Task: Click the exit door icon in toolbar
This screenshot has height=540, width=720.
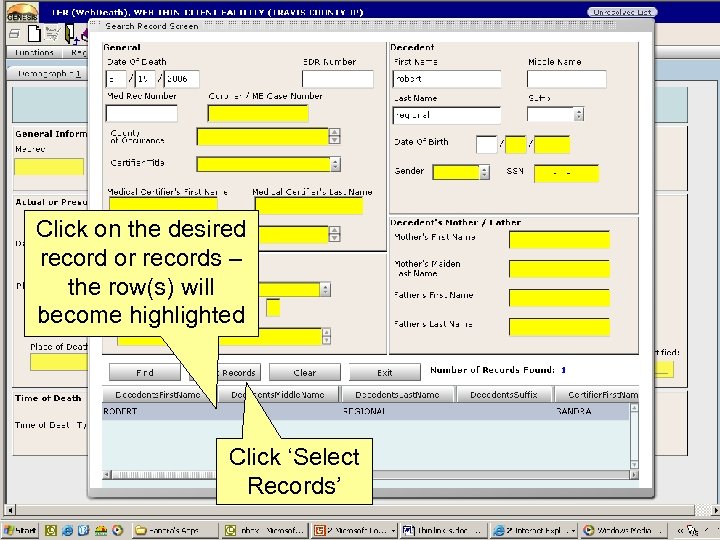Action: [71, 34]
